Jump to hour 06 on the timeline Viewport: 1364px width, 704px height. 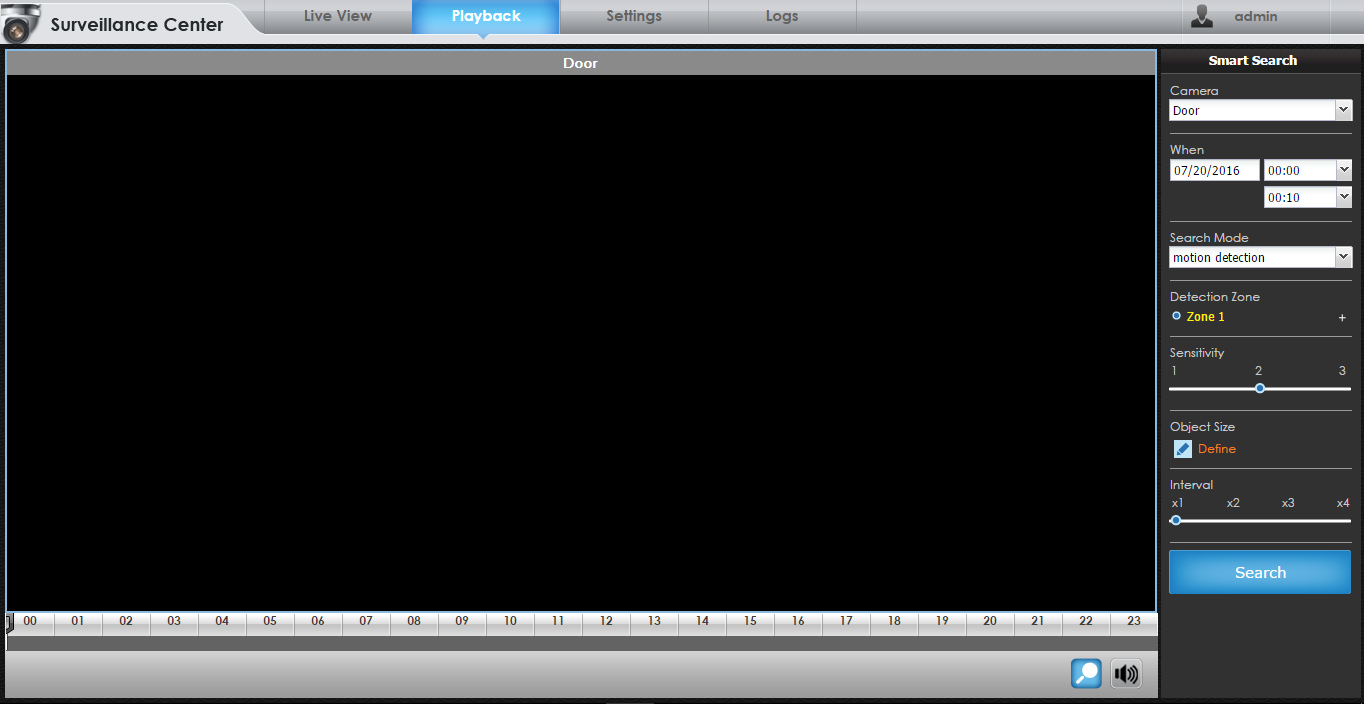point(318,621)
